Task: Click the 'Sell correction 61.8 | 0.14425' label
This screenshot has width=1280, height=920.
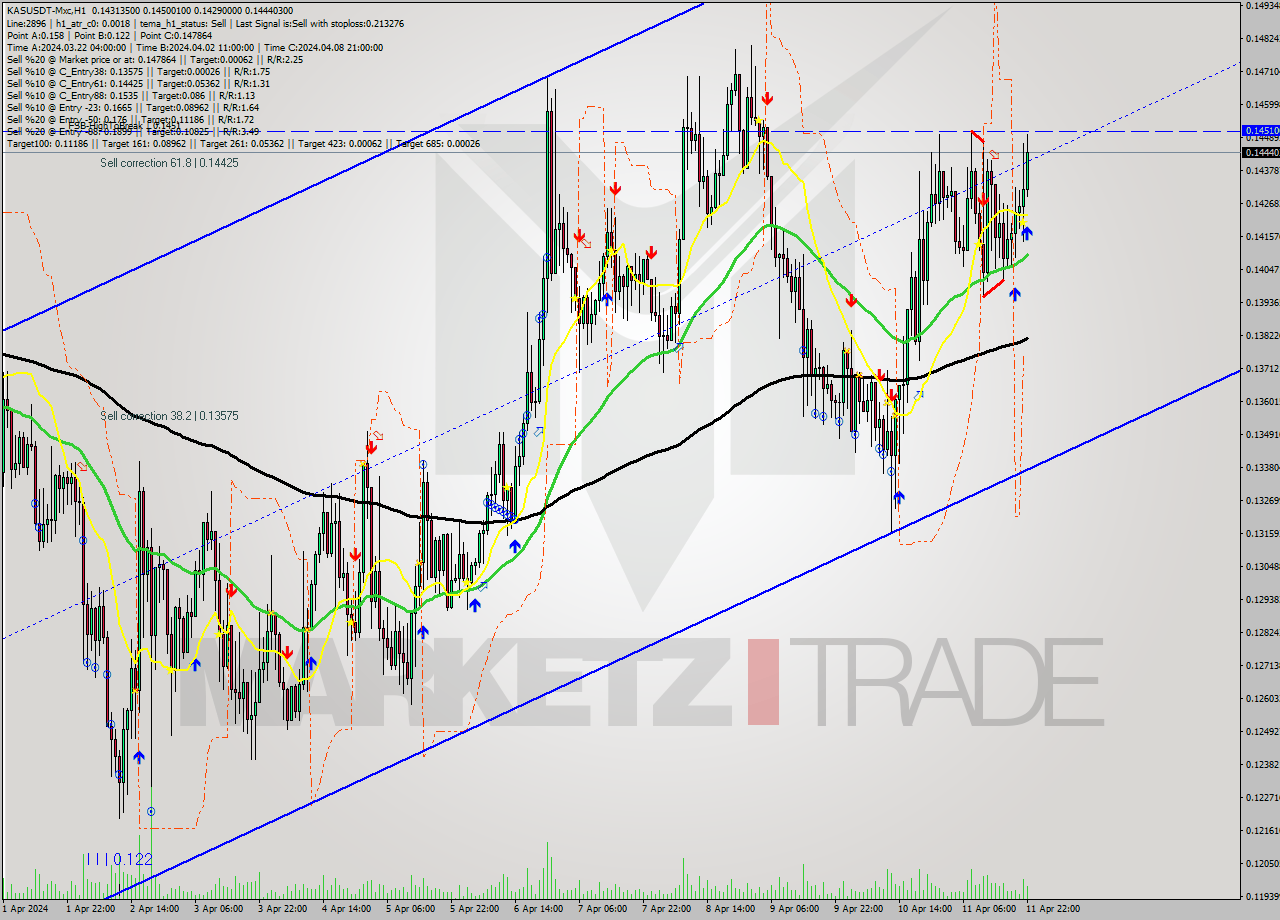Action: pos(169,162)
